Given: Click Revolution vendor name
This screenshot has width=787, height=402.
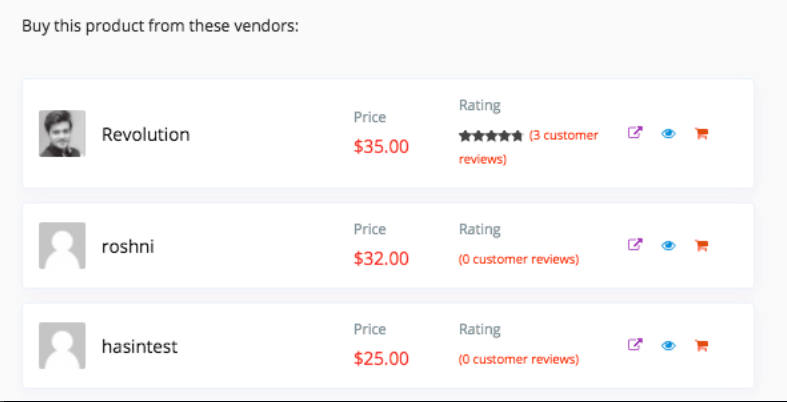Looking at the screenshot, I should (x=146, y=135).
